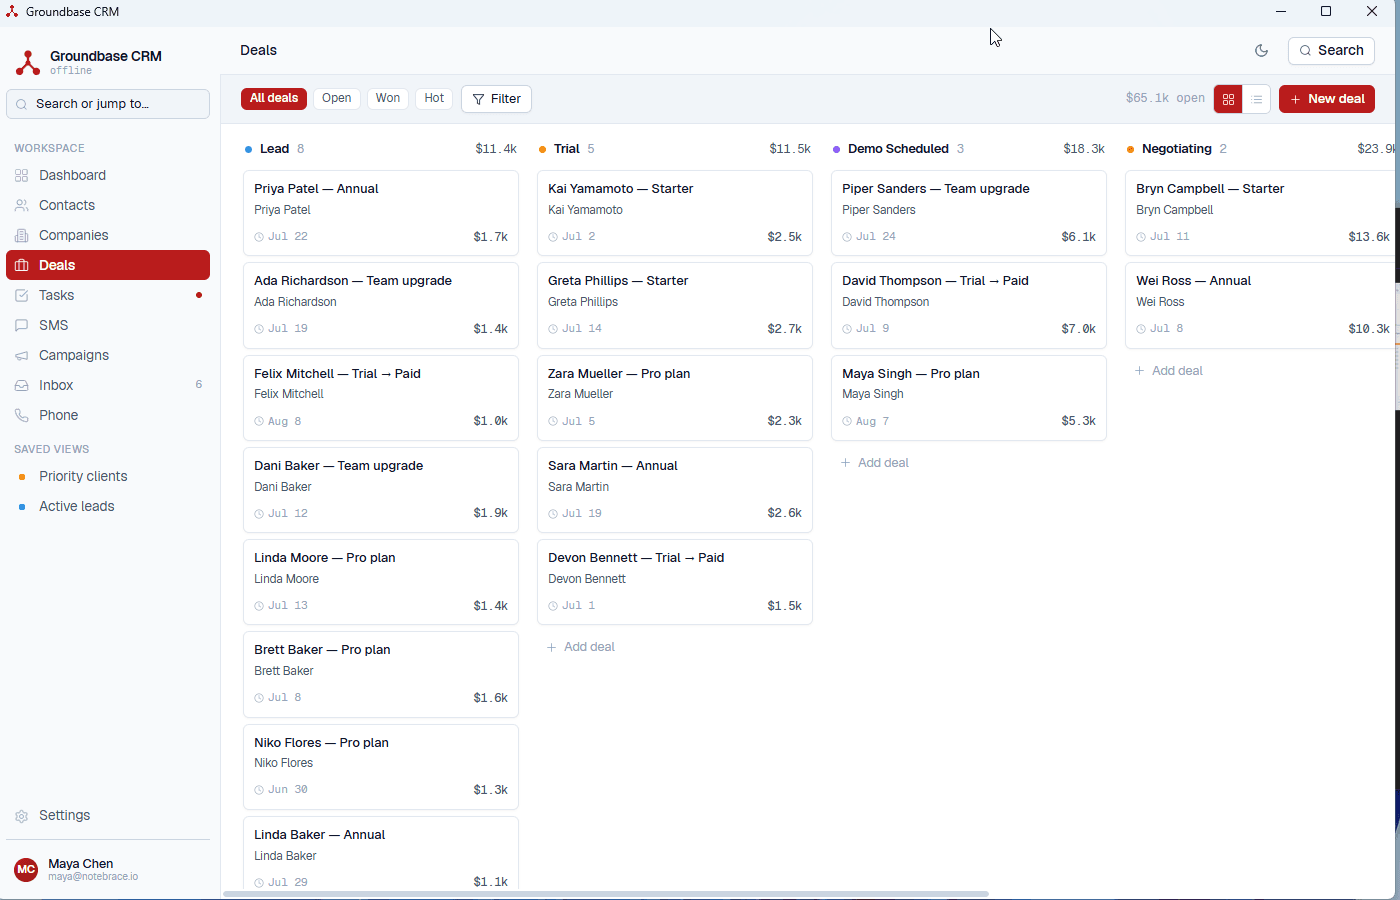Click clock icon on Kai Yamamoto card
Screen dimensions: 1400x900
553,237
